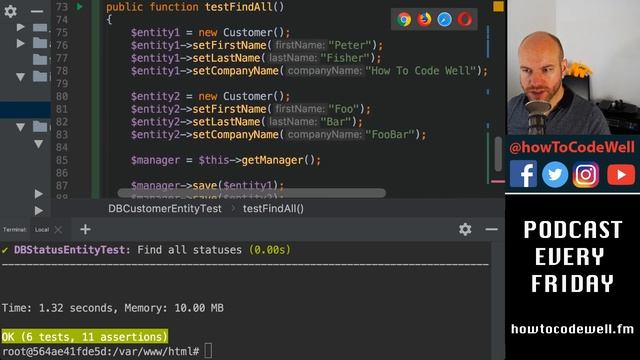The image size is (640, 360).
Task: Click Time 1.32 seconds output line
Action: click(x=113, y=308)
